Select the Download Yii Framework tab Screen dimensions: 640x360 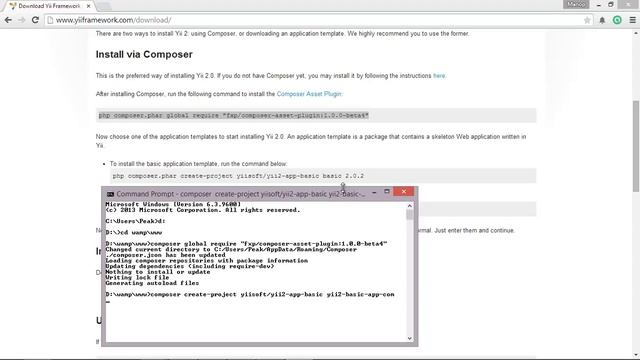(x=49, y=6)
